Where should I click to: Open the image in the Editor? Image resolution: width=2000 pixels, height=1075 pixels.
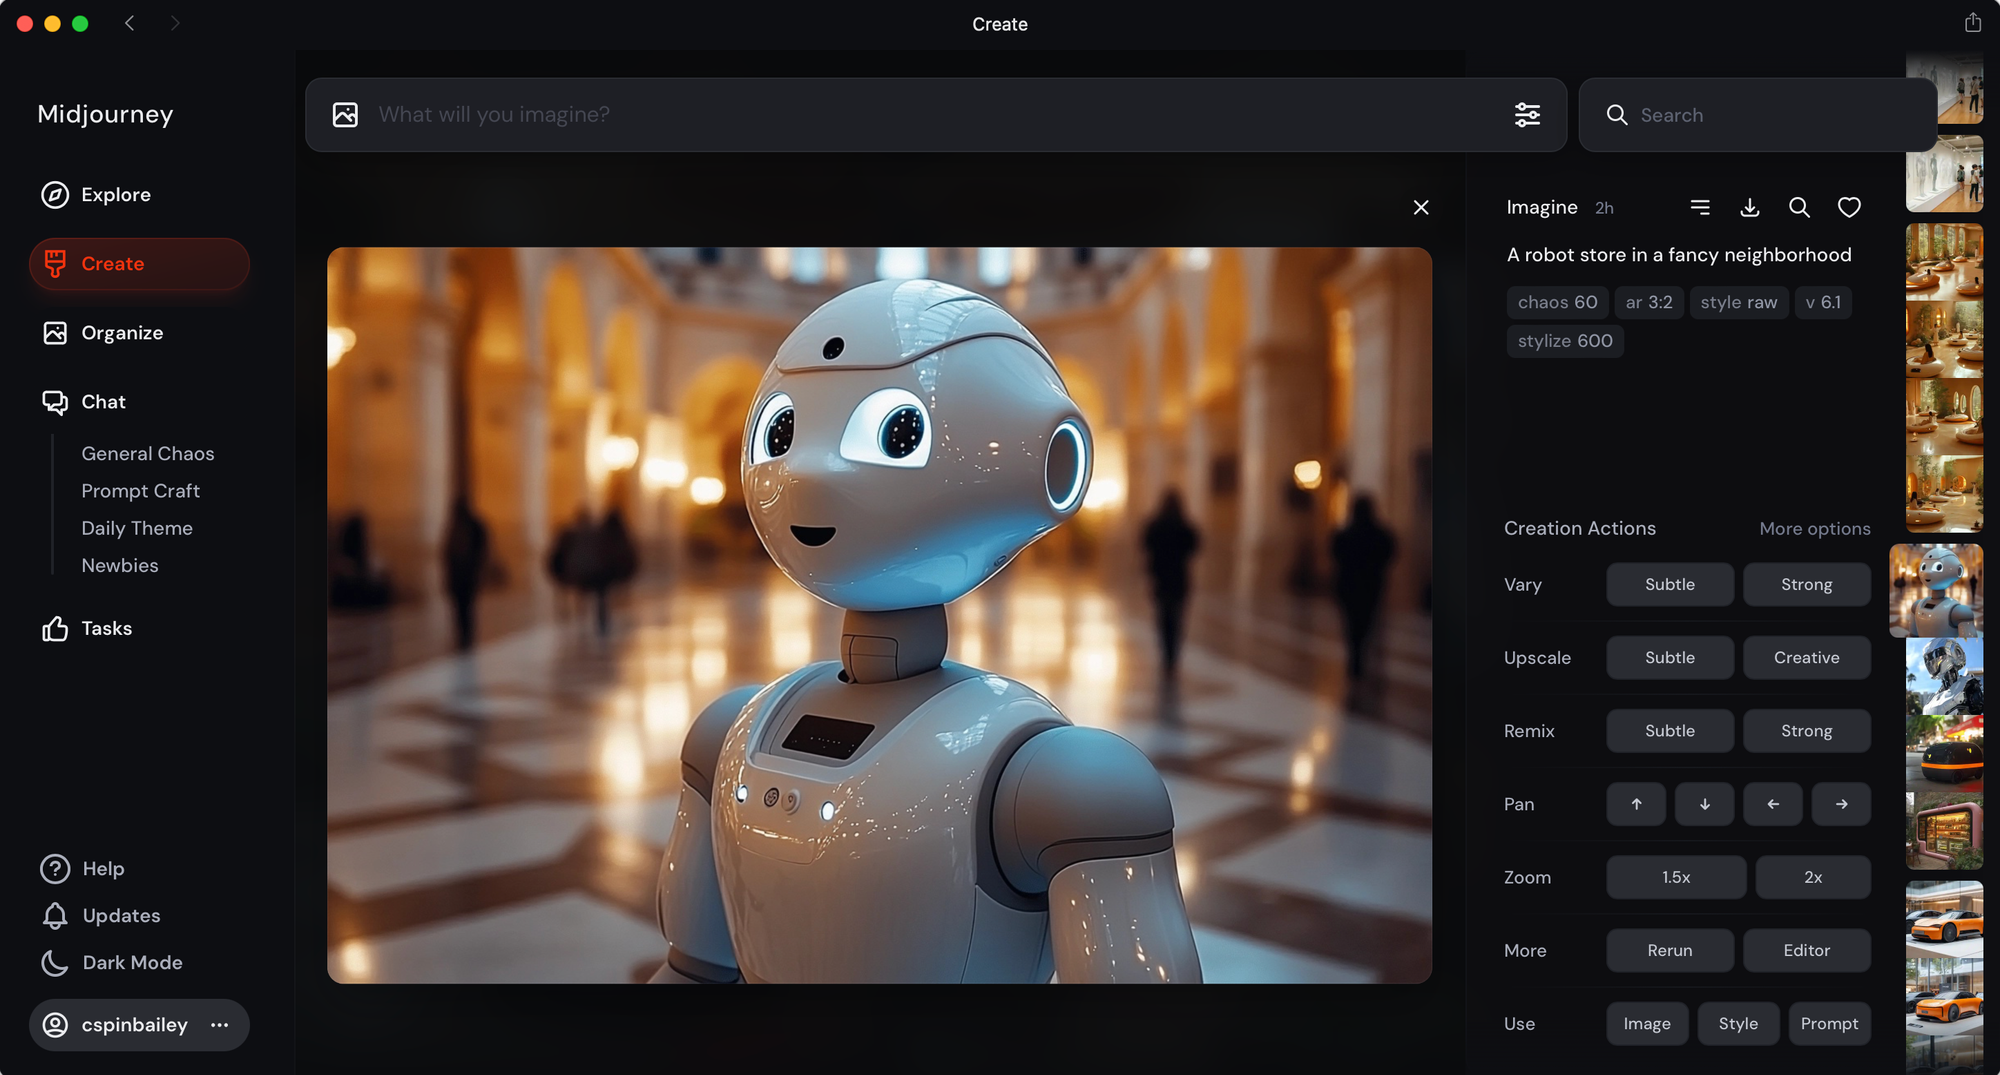1806,950
